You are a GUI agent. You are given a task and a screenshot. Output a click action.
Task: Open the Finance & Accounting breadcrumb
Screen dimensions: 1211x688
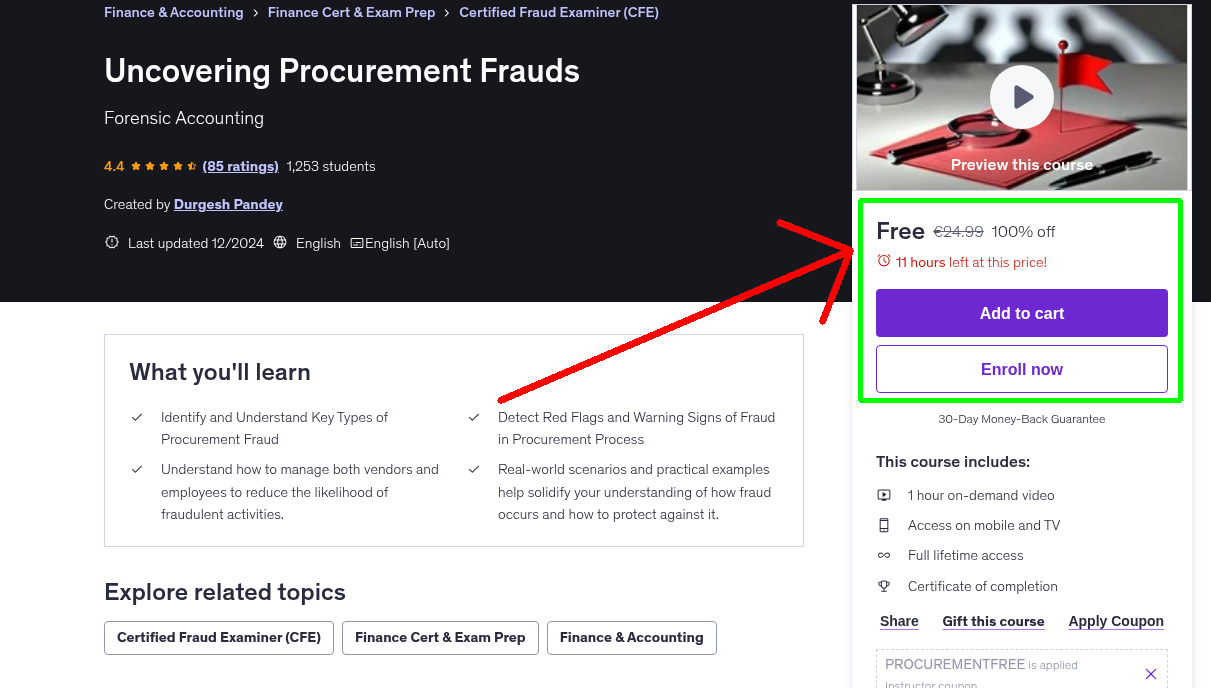coord(174,13)
